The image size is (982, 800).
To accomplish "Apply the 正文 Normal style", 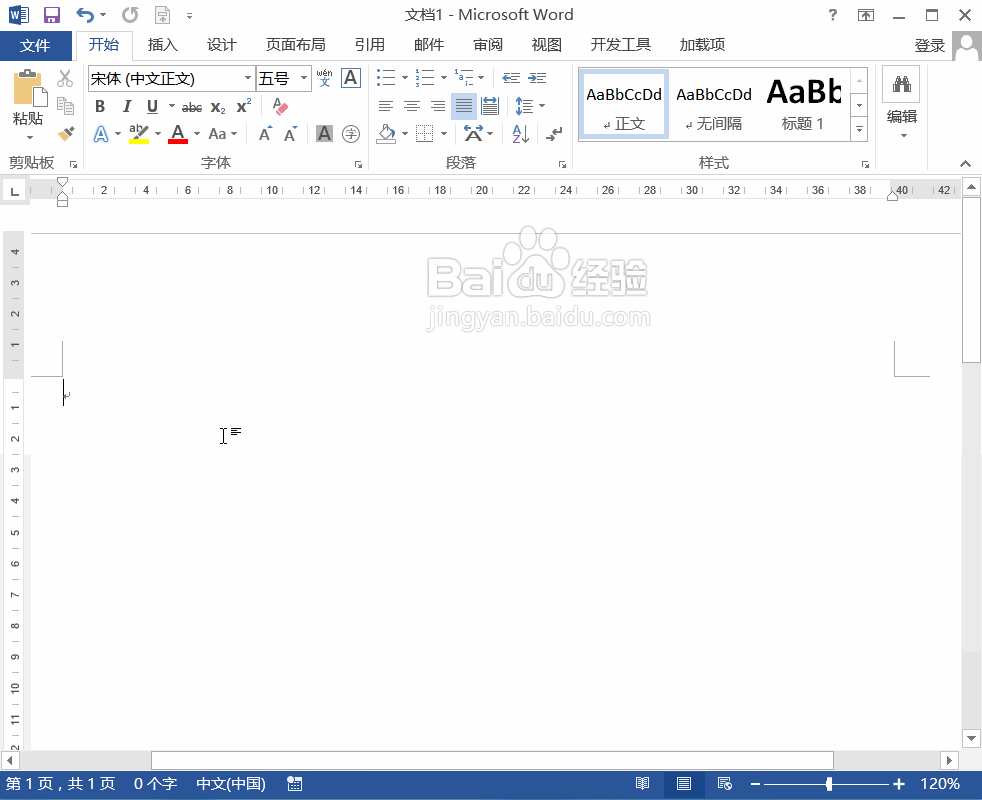I will point(624,104).
